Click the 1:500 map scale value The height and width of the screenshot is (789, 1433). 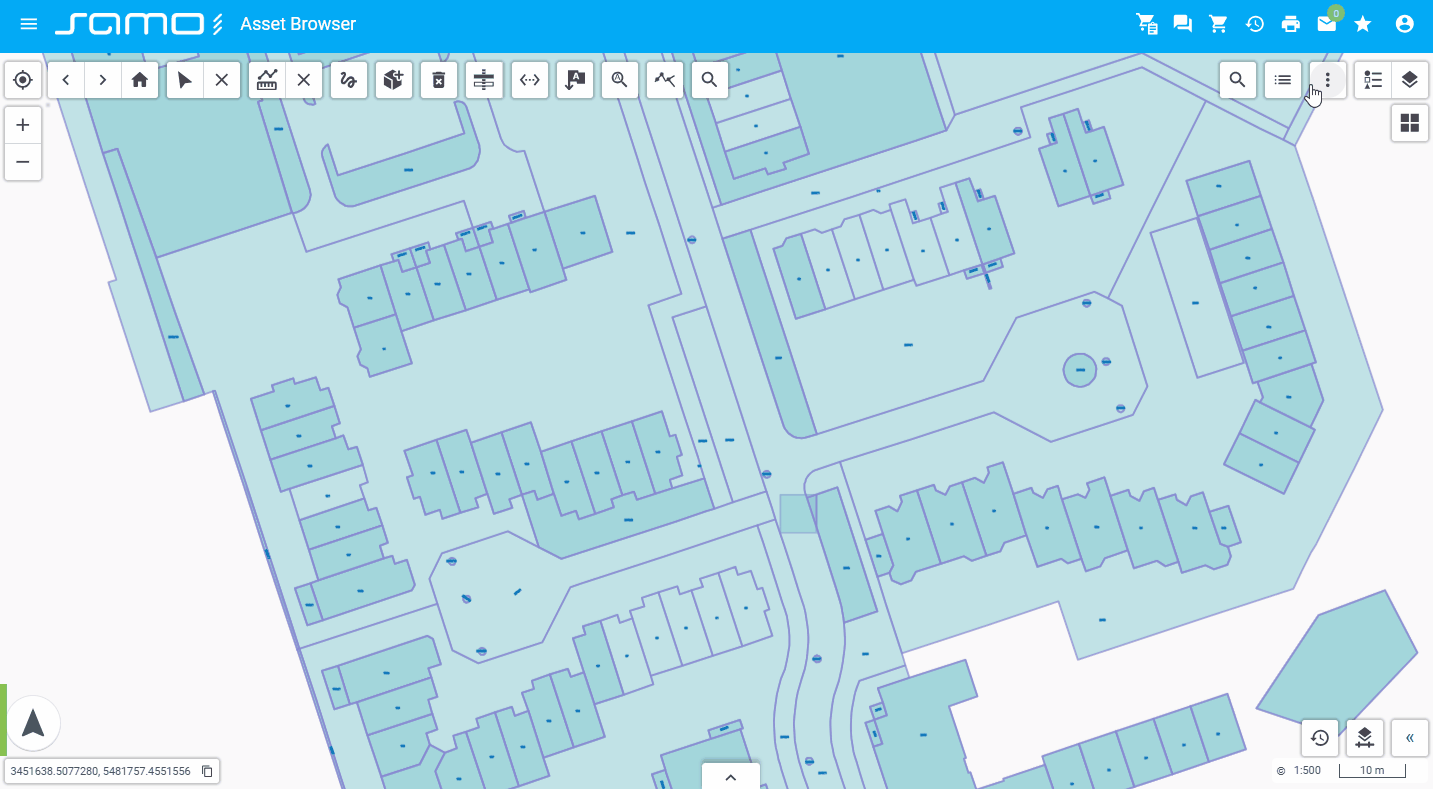pos(1307,771)
